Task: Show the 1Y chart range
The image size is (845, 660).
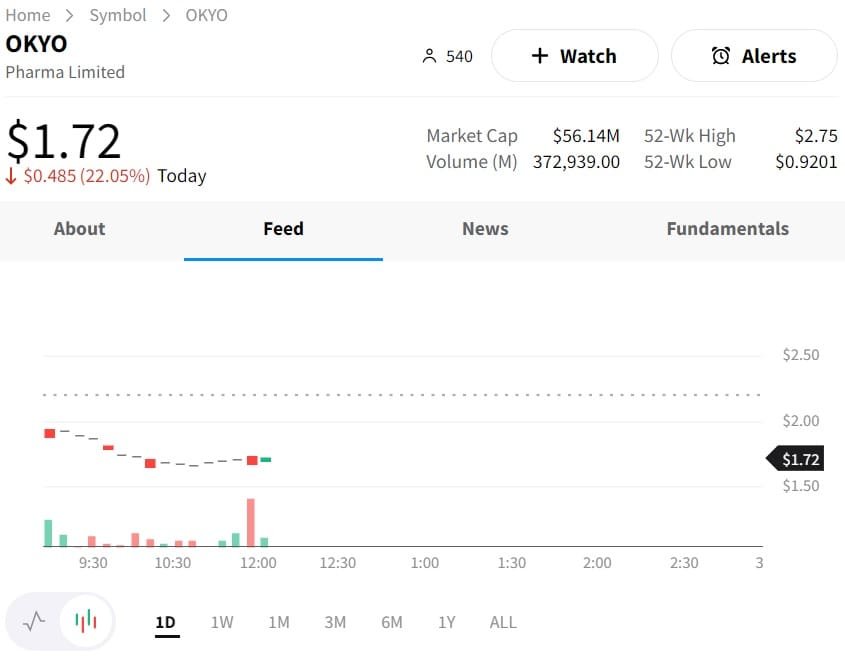Action: (447, 622)
